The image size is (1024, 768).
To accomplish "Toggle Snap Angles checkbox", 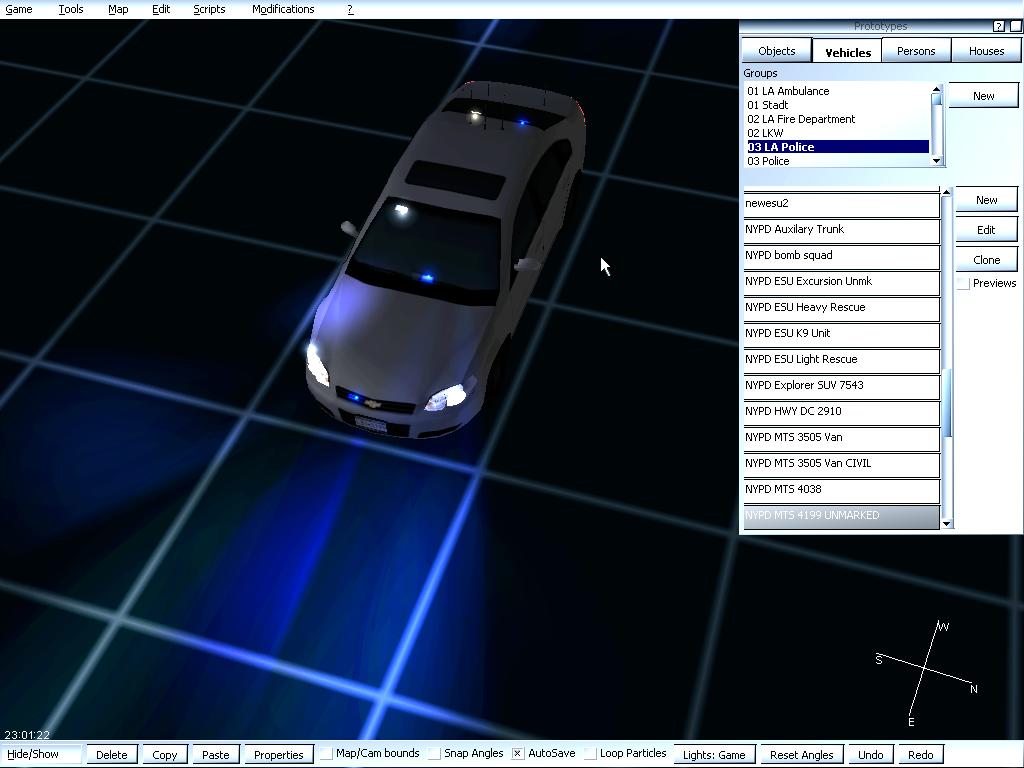I will point(434,754).
